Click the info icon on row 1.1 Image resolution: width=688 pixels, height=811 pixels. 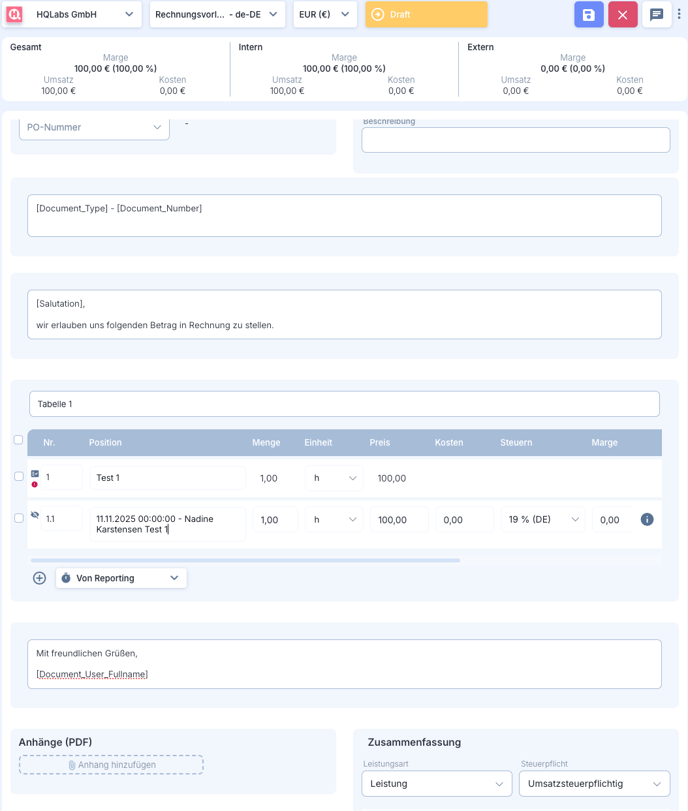(647, 520)
